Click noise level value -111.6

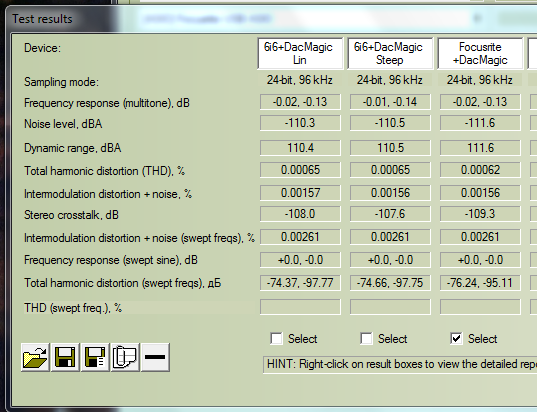click(480, 123)
